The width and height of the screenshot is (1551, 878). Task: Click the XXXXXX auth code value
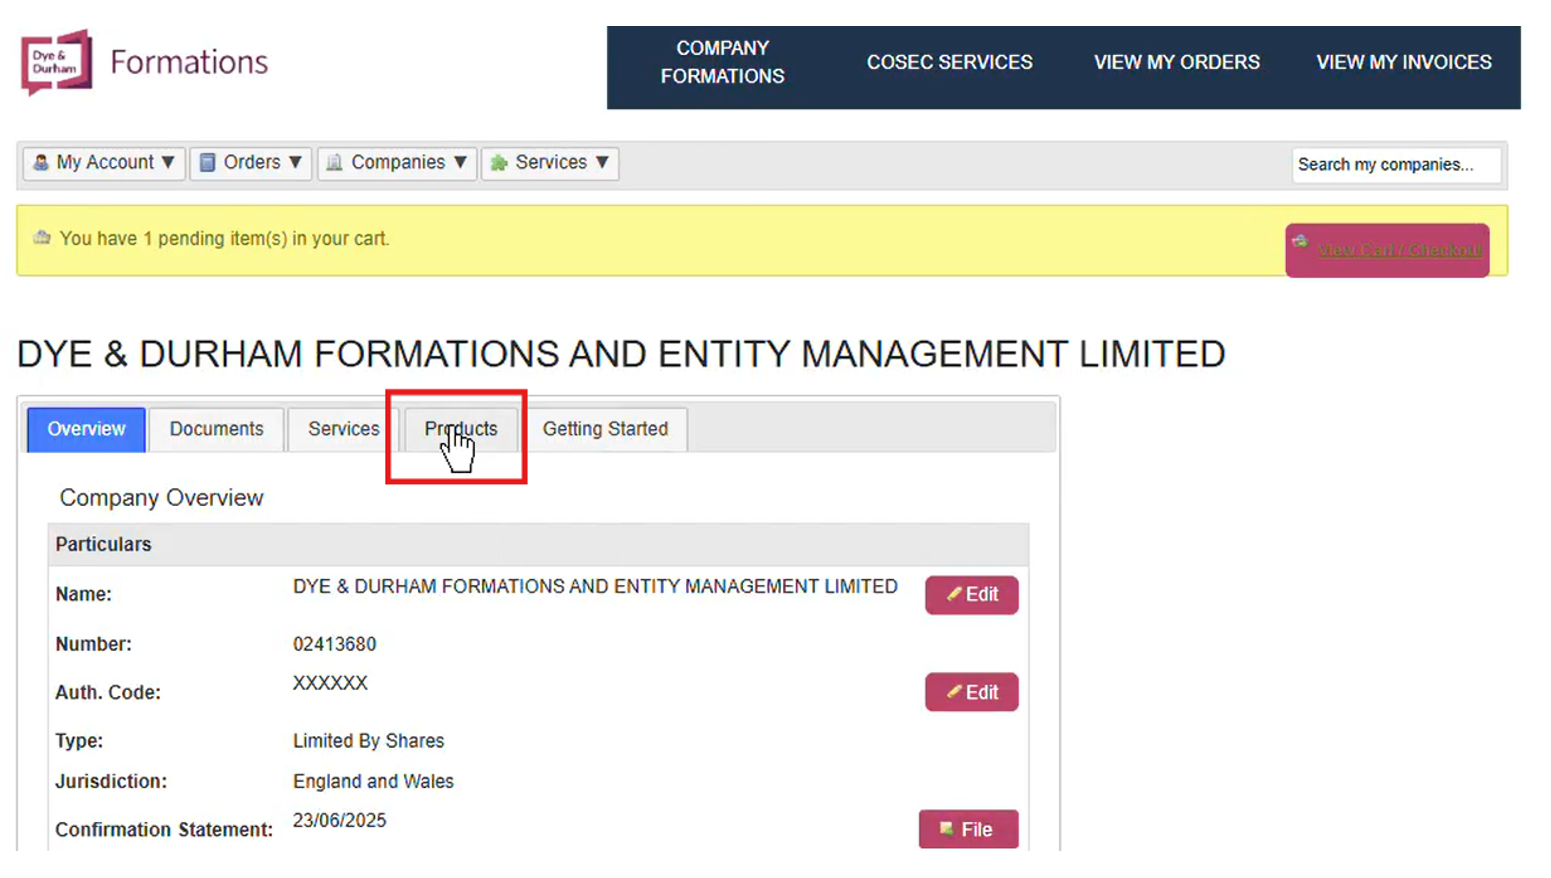pos(330,683)
